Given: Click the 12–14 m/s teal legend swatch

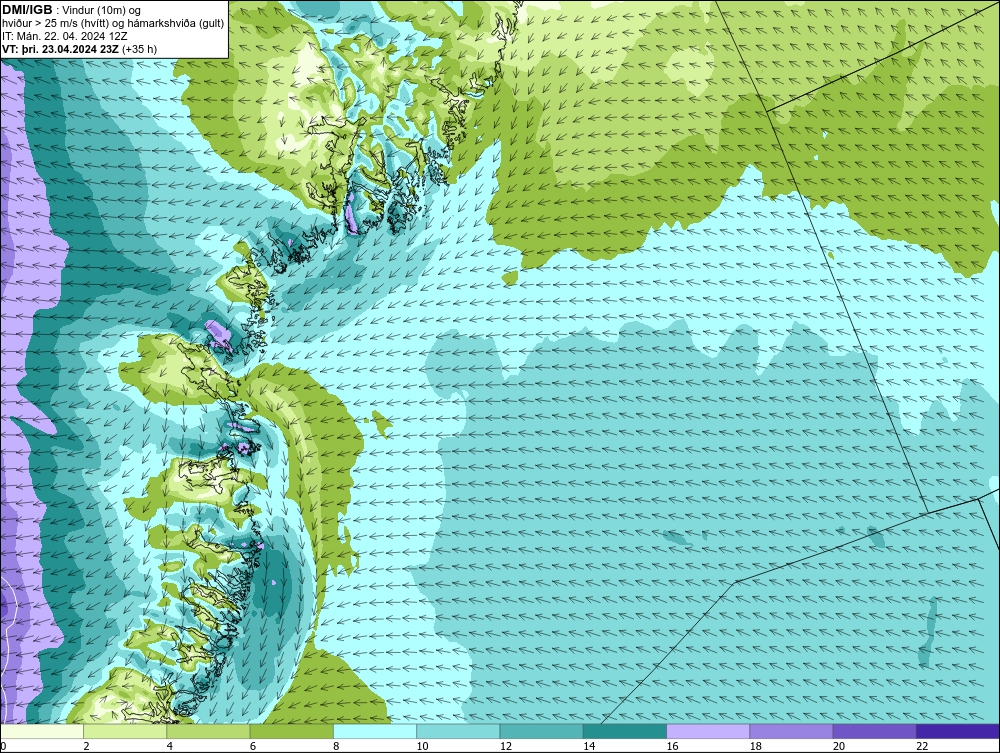Looking at the screenshot, I should (x=541, y=732).
